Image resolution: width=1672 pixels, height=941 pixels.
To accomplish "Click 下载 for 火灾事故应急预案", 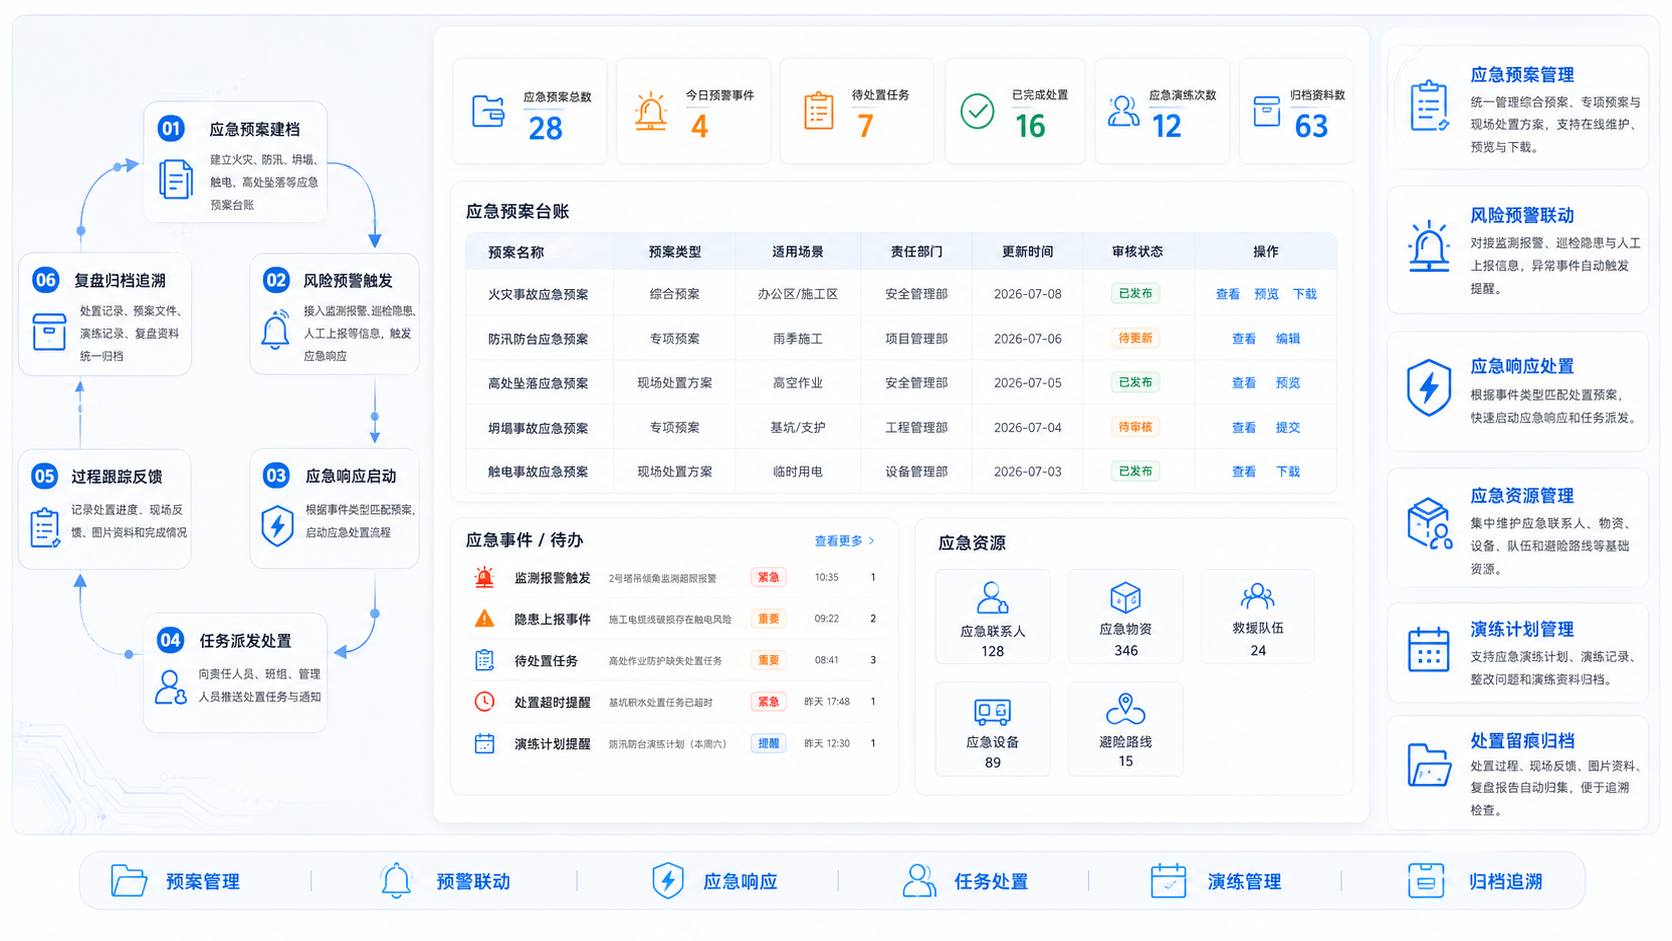I will point(1305,294).
